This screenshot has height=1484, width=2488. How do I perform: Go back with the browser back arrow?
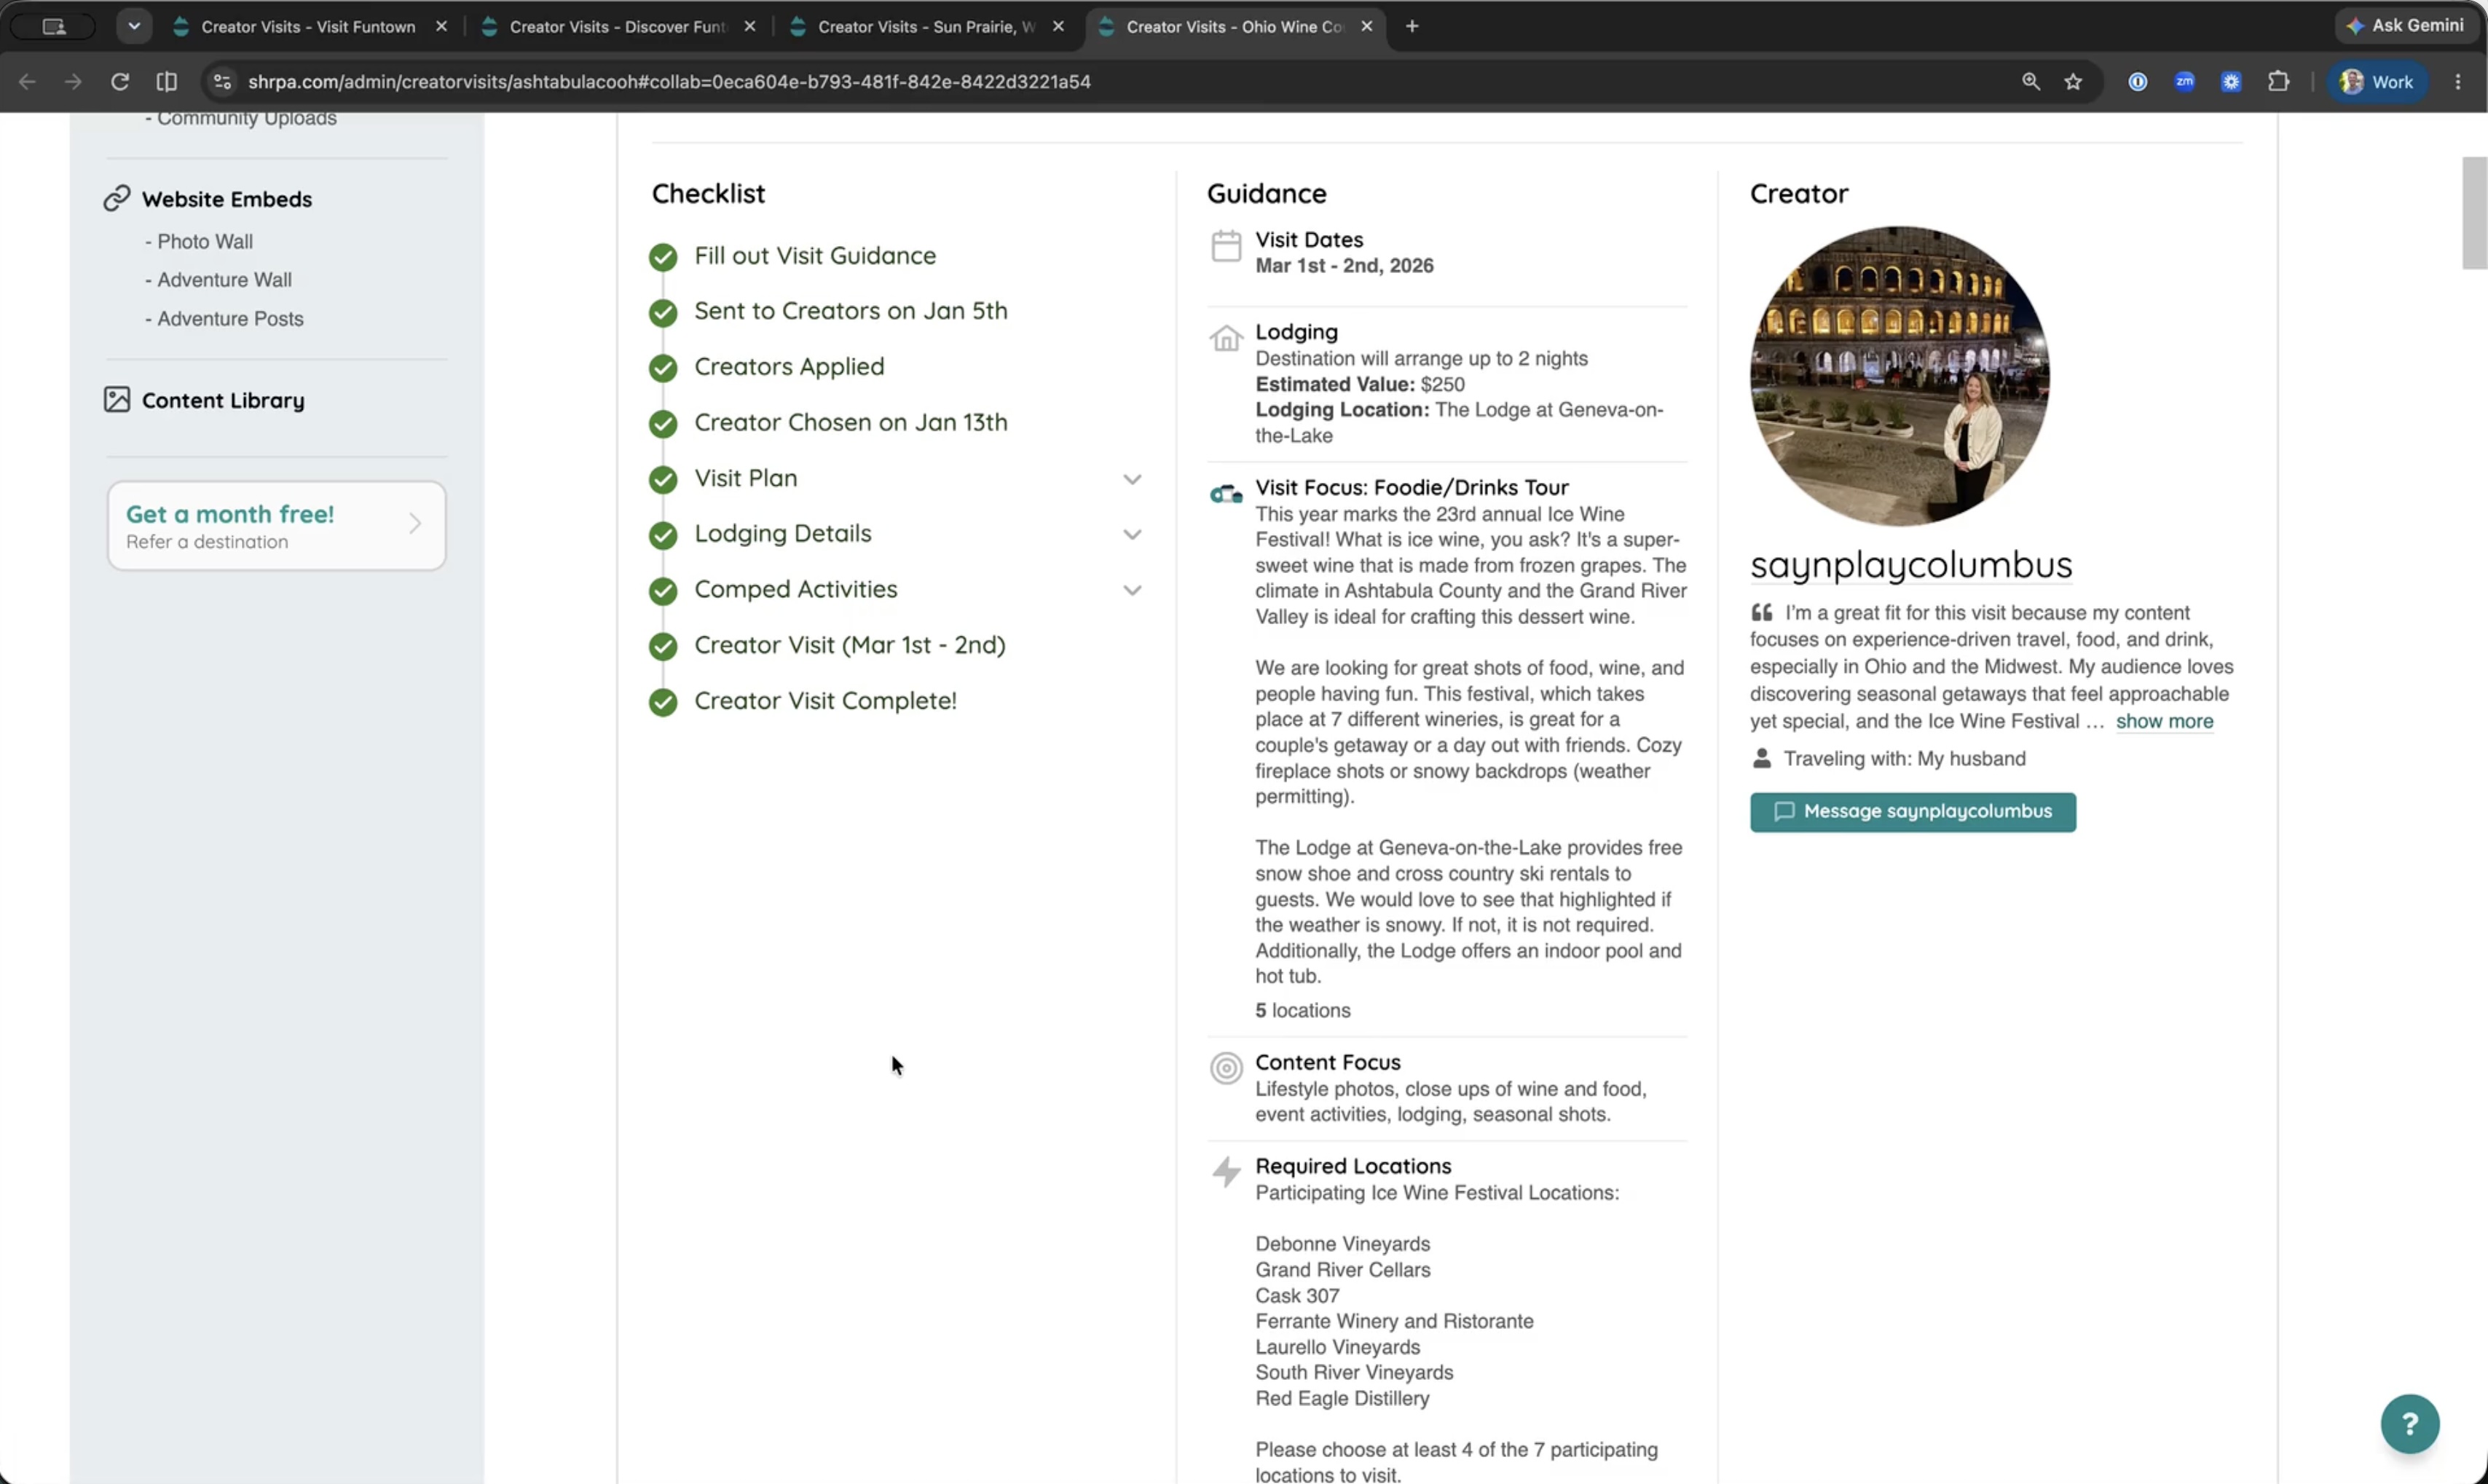[27, 82]
